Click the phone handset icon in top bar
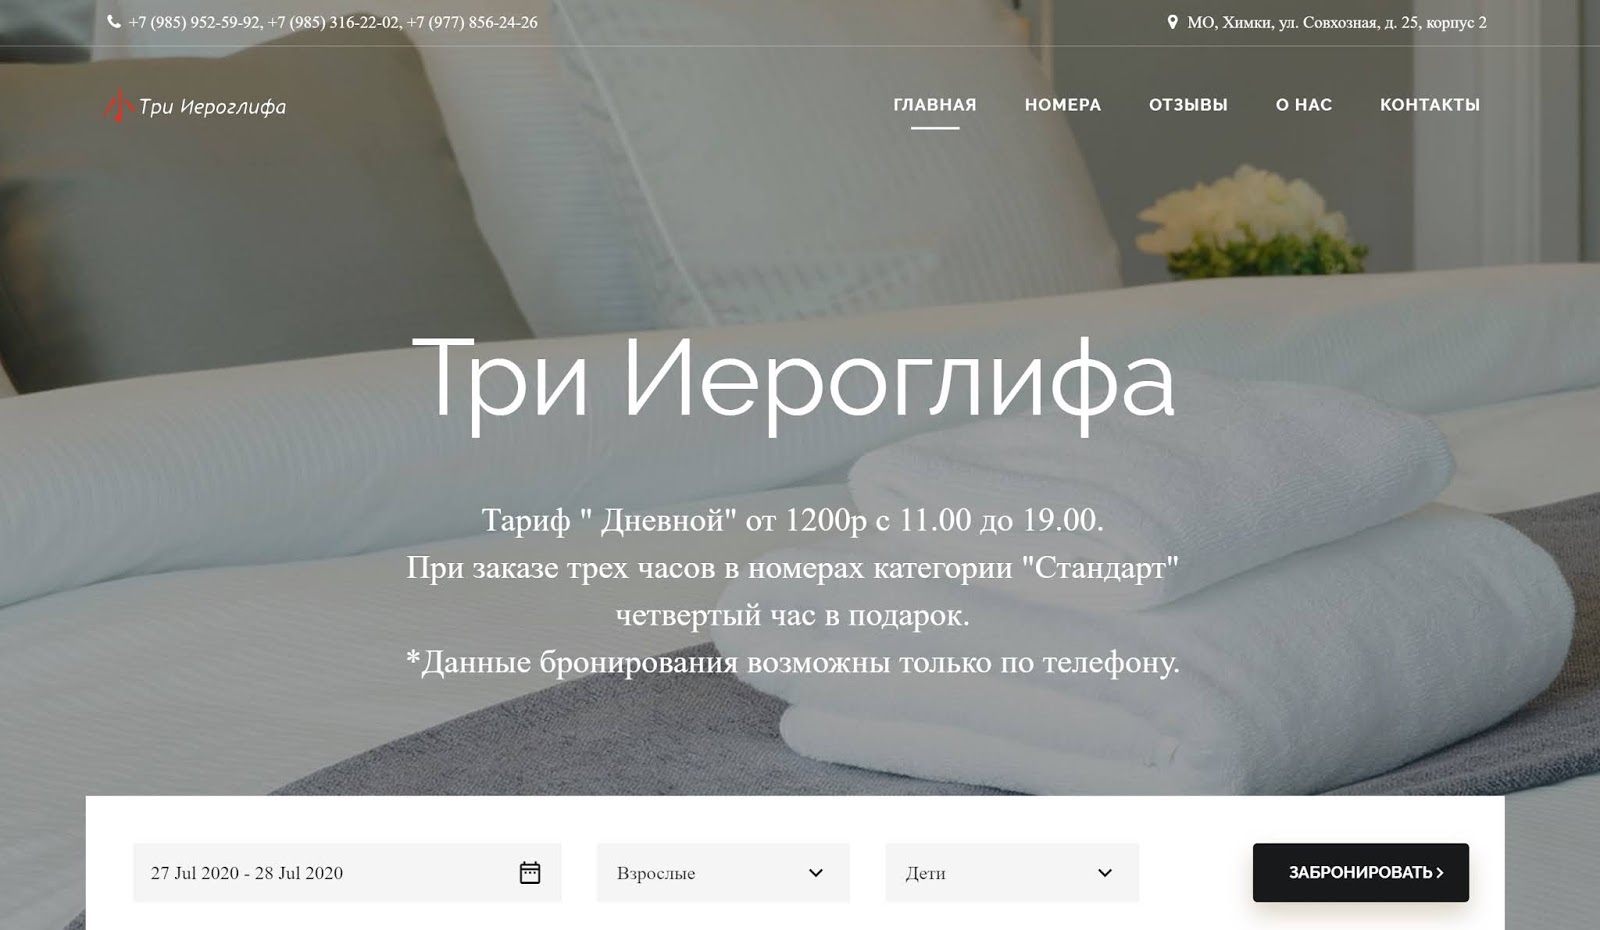The width and height of the screenshot is (1600, 930). pos(114,21)
